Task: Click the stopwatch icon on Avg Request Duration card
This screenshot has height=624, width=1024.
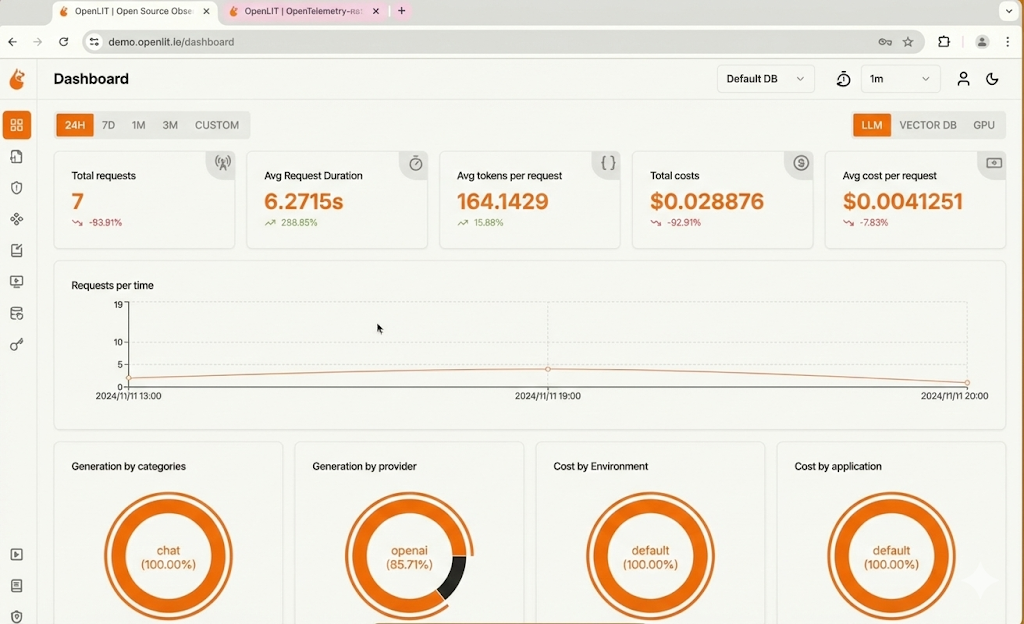Action: (x=416, y=163)
